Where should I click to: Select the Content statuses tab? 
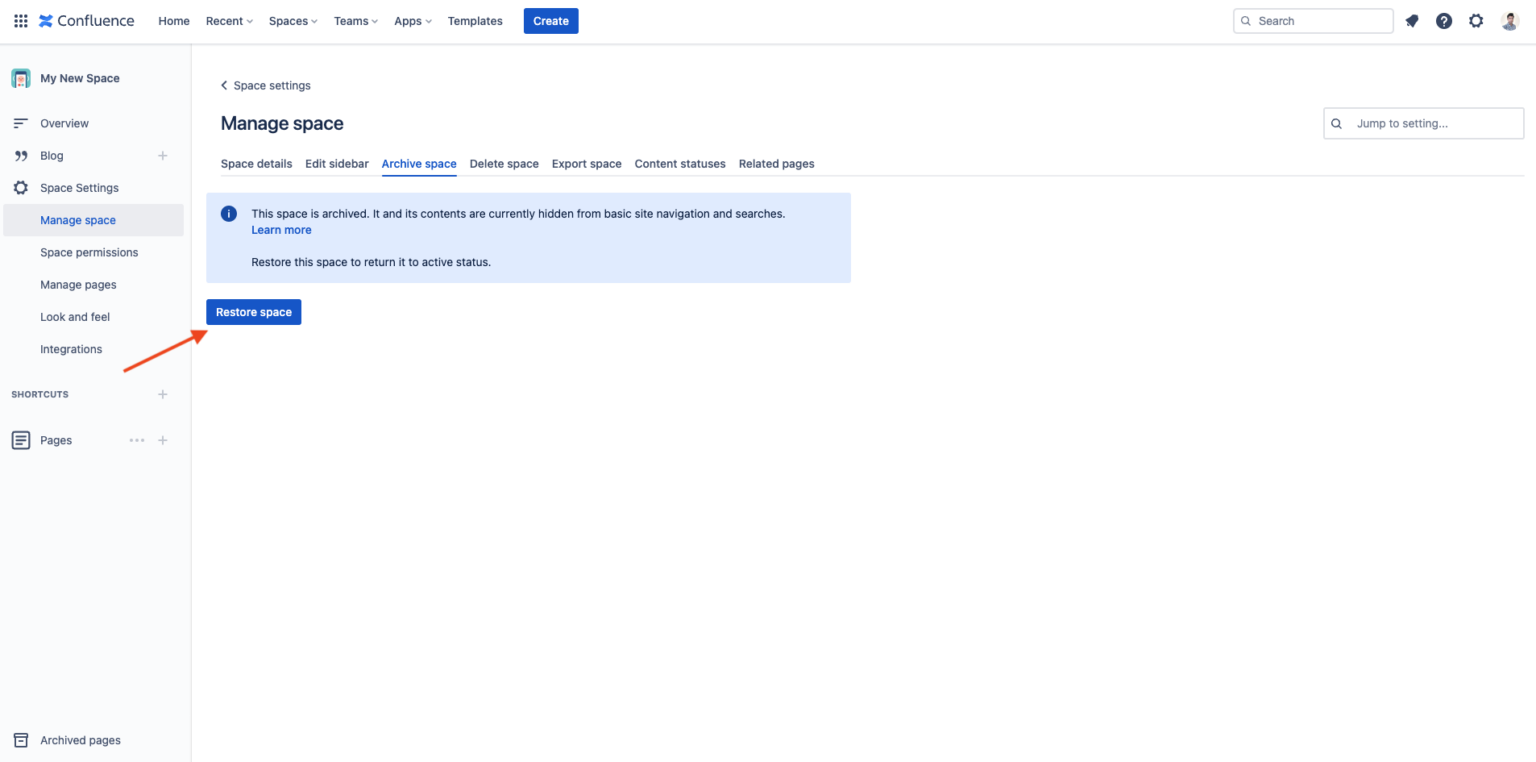coord(680,163)
